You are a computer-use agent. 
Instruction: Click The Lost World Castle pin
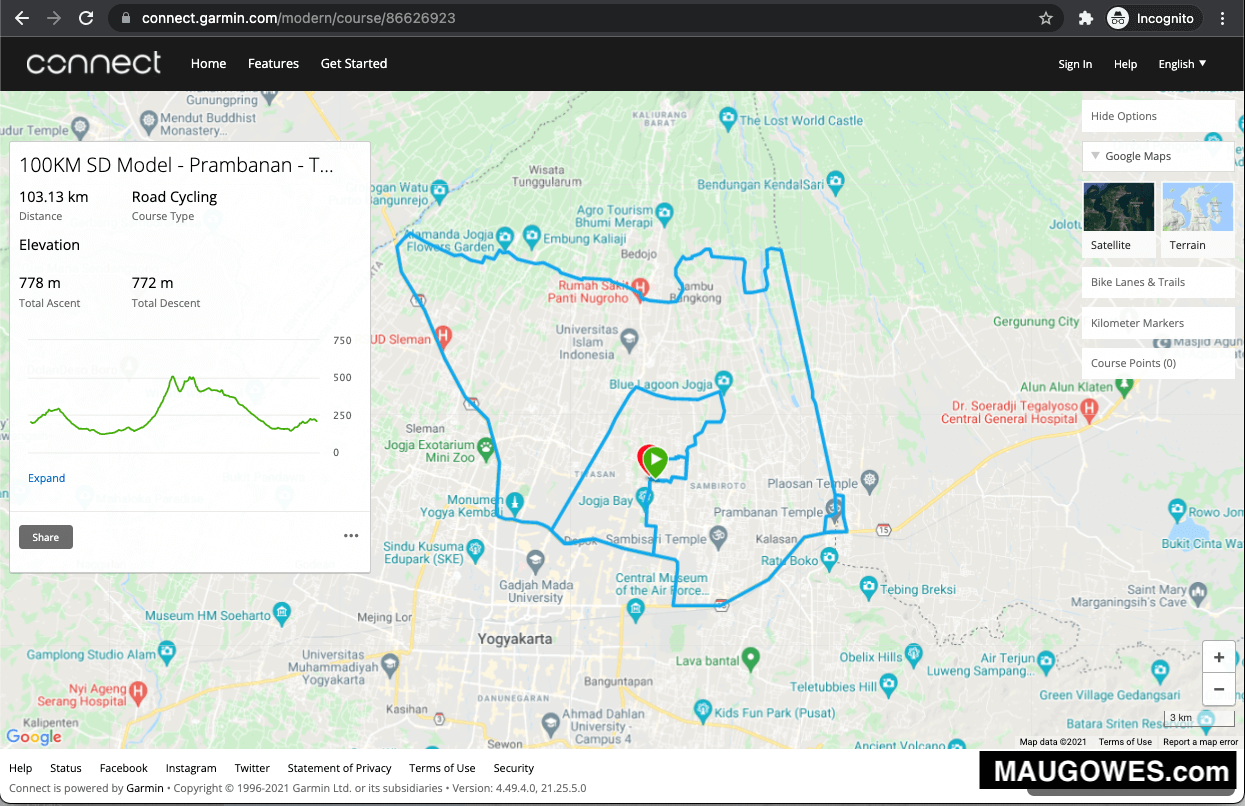[x=728, y=120]
